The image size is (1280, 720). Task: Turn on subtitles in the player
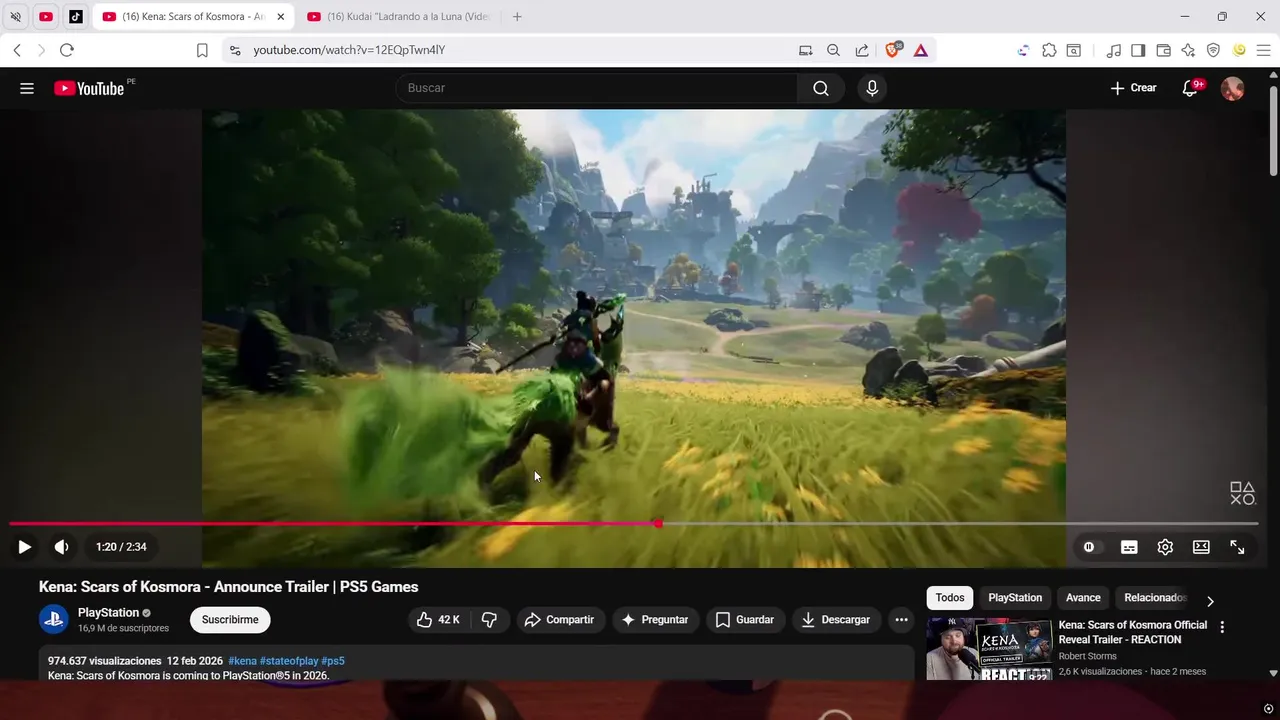(x=1129, y=547)
